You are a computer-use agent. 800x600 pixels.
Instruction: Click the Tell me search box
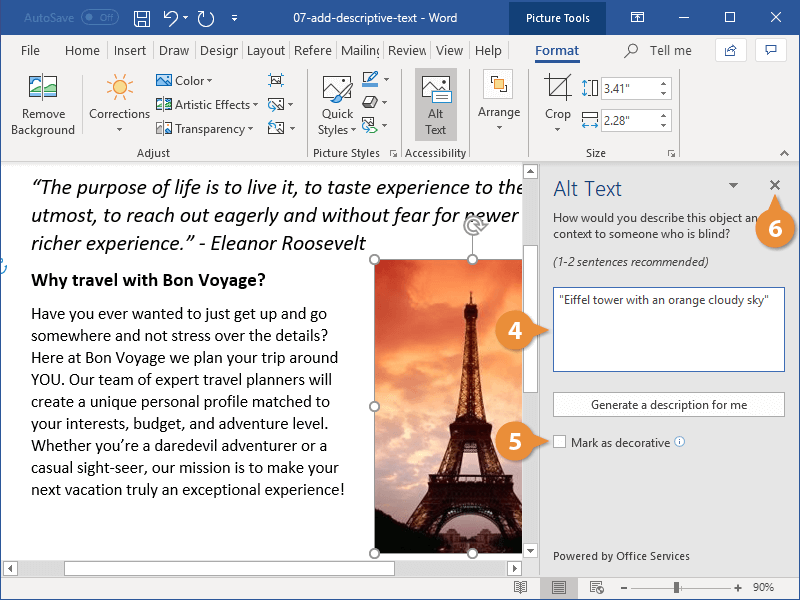(x=659, y=51)
